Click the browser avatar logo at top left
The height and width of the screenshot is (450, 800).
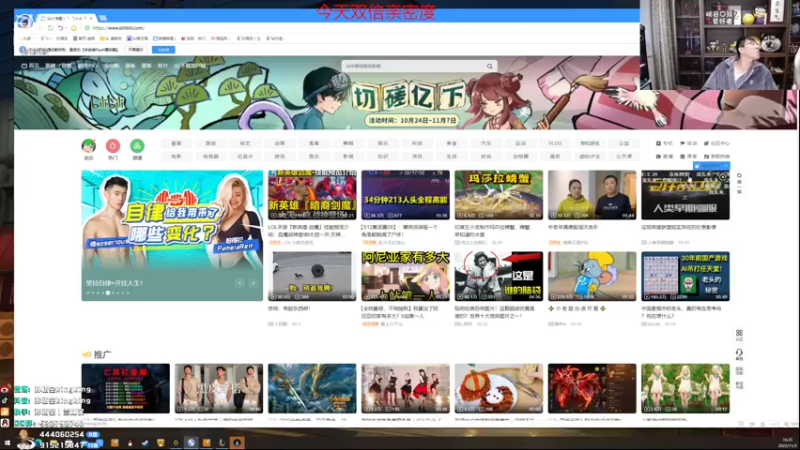(23, 22)
